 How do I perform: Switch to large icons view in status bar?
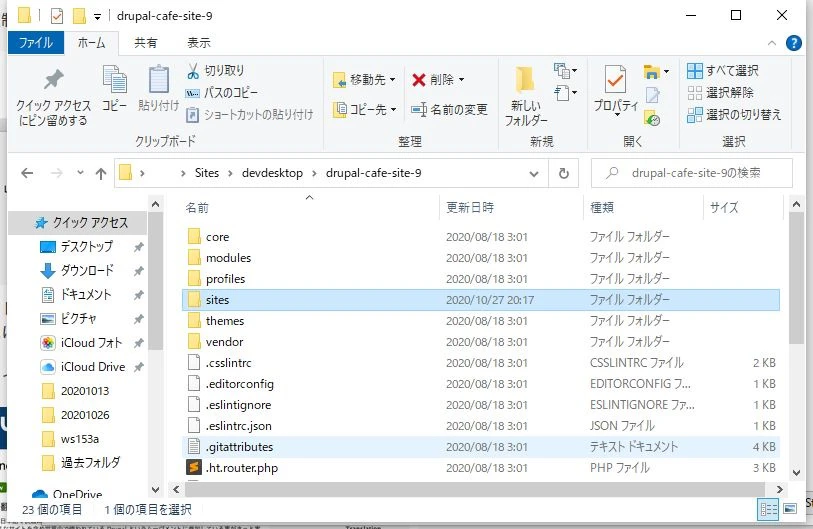(790, 509)
